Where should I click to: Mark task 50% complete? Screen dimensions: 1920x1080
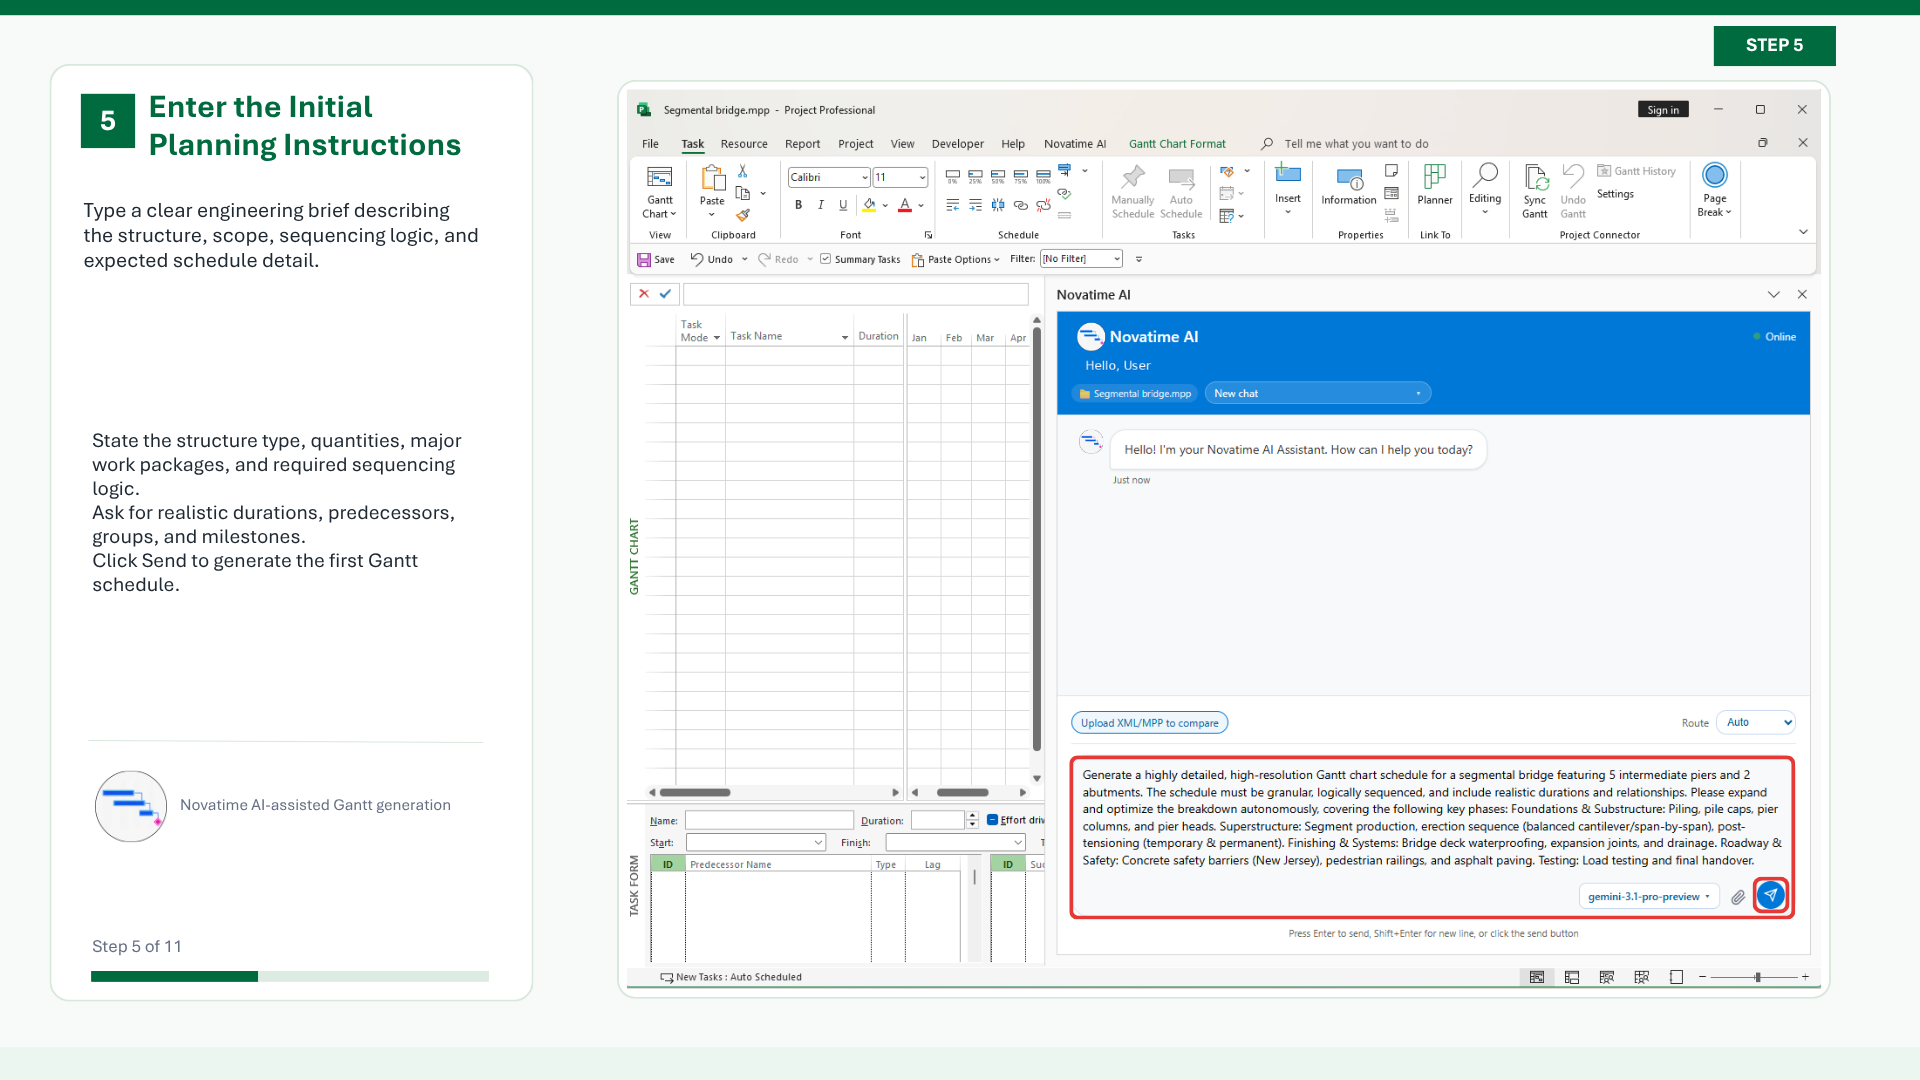(998, 177)
